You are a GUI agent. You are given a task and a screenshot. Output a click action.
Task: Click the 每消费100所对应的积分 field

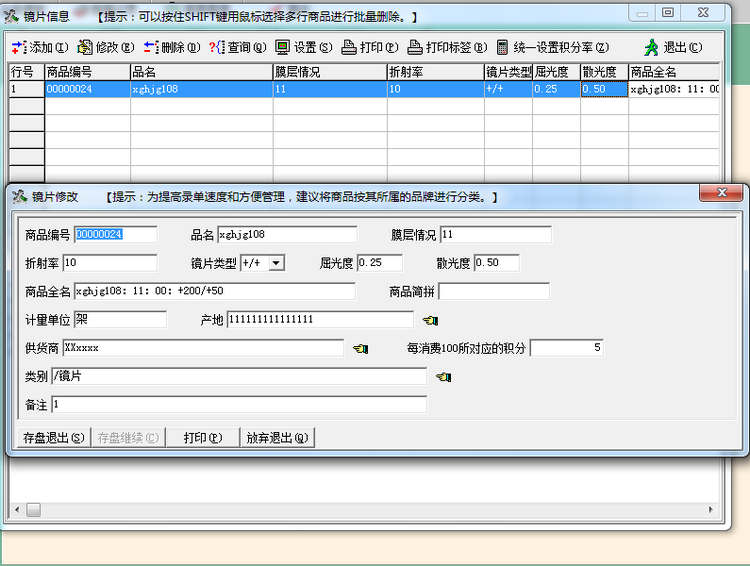(566, 348)
